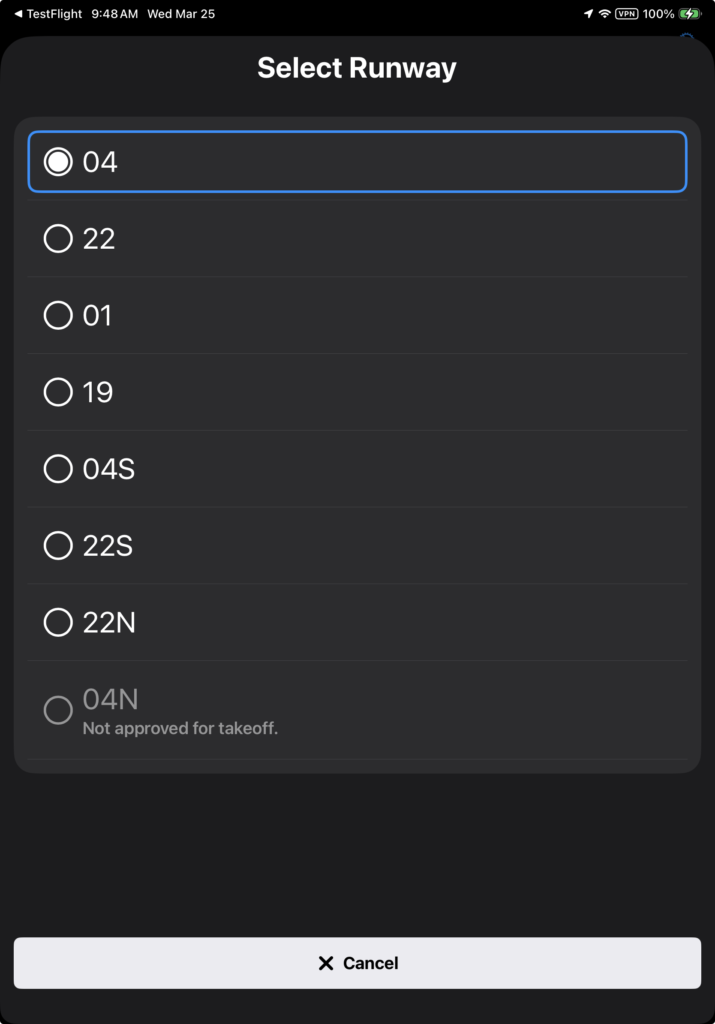Viewport: 715px width, 1024px height.
Task: Tap the back arrow to TestFlight
Action: click(18, 14)
